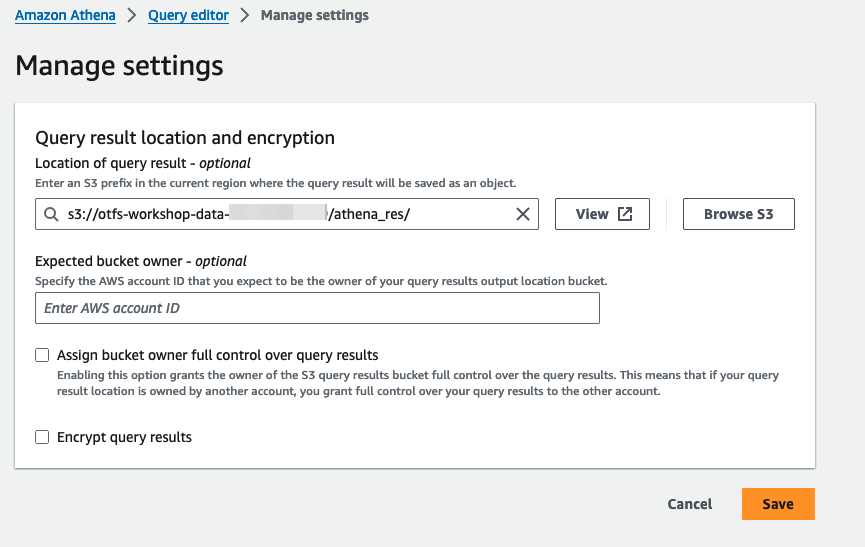Click the Manage settings breadcrumb text
The width and height of the screenshot is (865, 547).
[x=314, y=15]
